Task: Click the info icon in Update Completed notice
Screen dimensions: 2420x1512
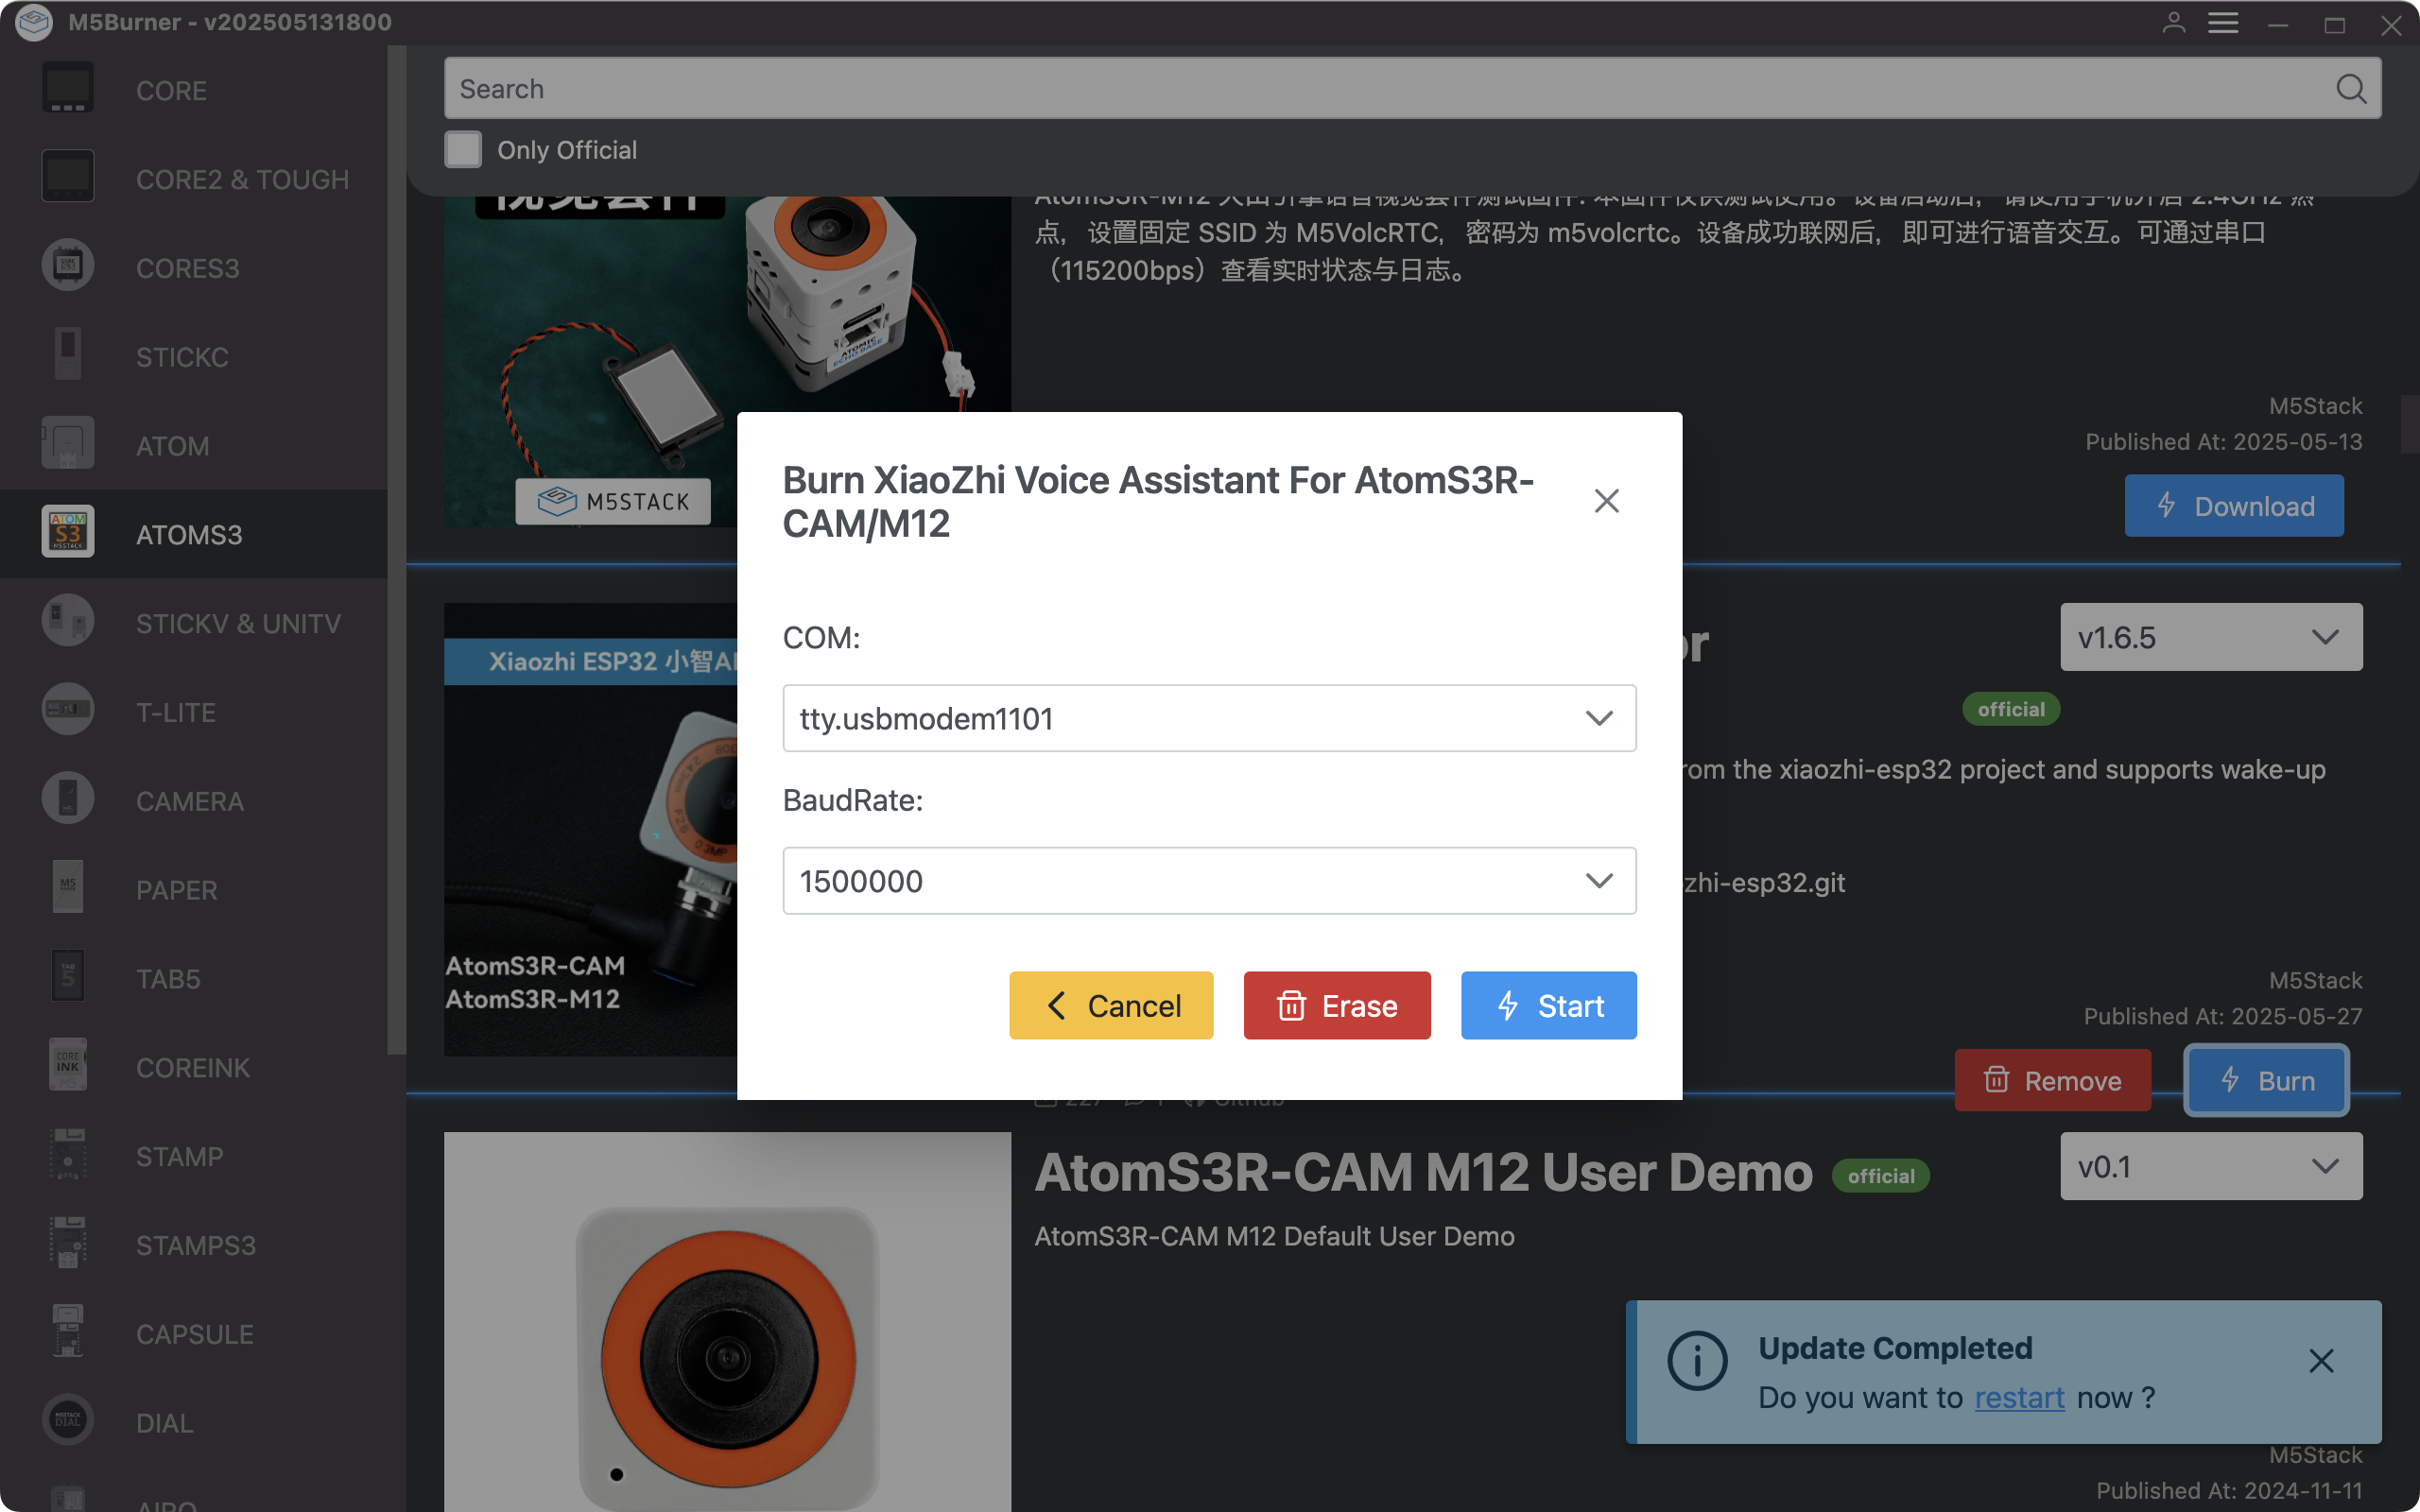Action: (x=1697, y=1361)
